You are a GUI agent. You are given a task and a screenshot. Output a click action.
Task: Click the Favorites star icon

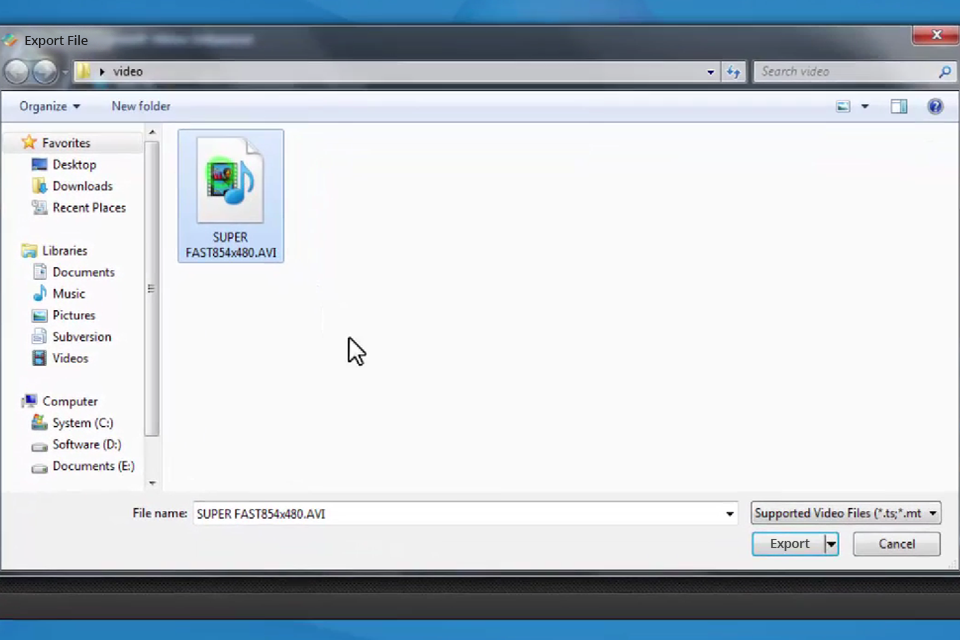pyautogui.click(x=29, y=142)
